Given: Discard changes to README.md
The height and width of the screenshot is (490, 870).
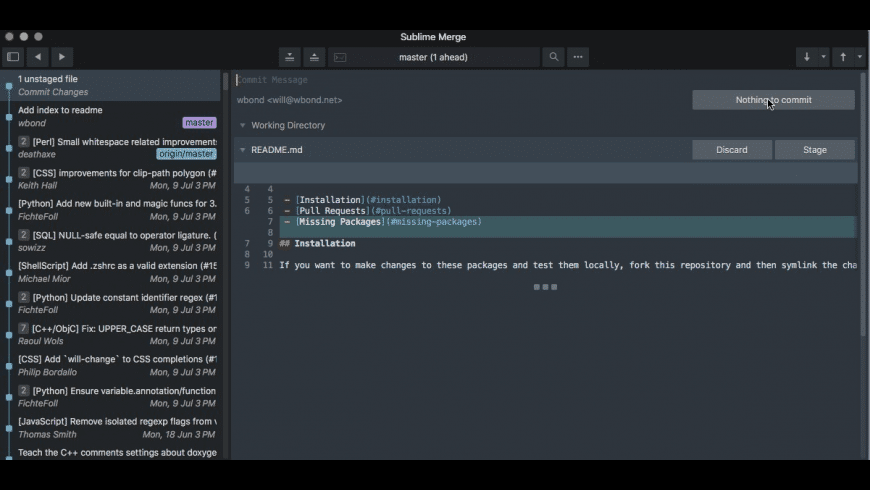Looking at the screenshot, I should pyautogui.click(x=731, y=150).
